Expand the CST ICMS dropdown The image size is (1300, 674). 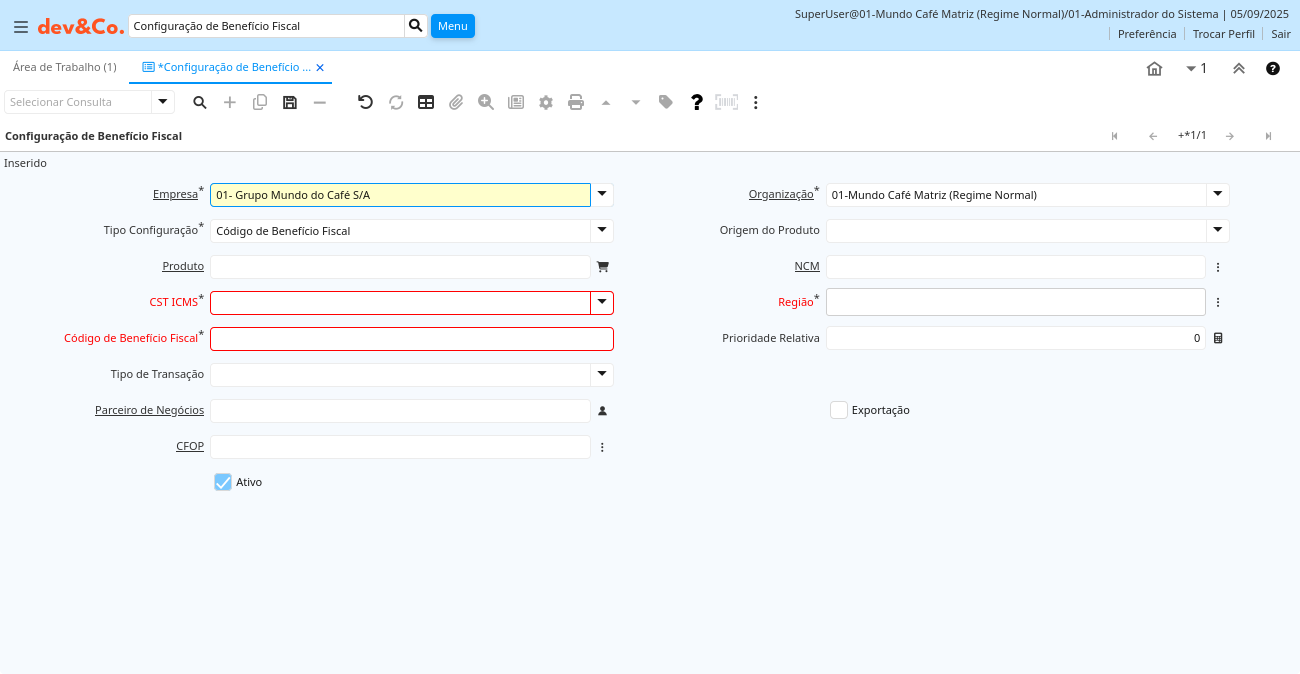(x=602, y=303)
